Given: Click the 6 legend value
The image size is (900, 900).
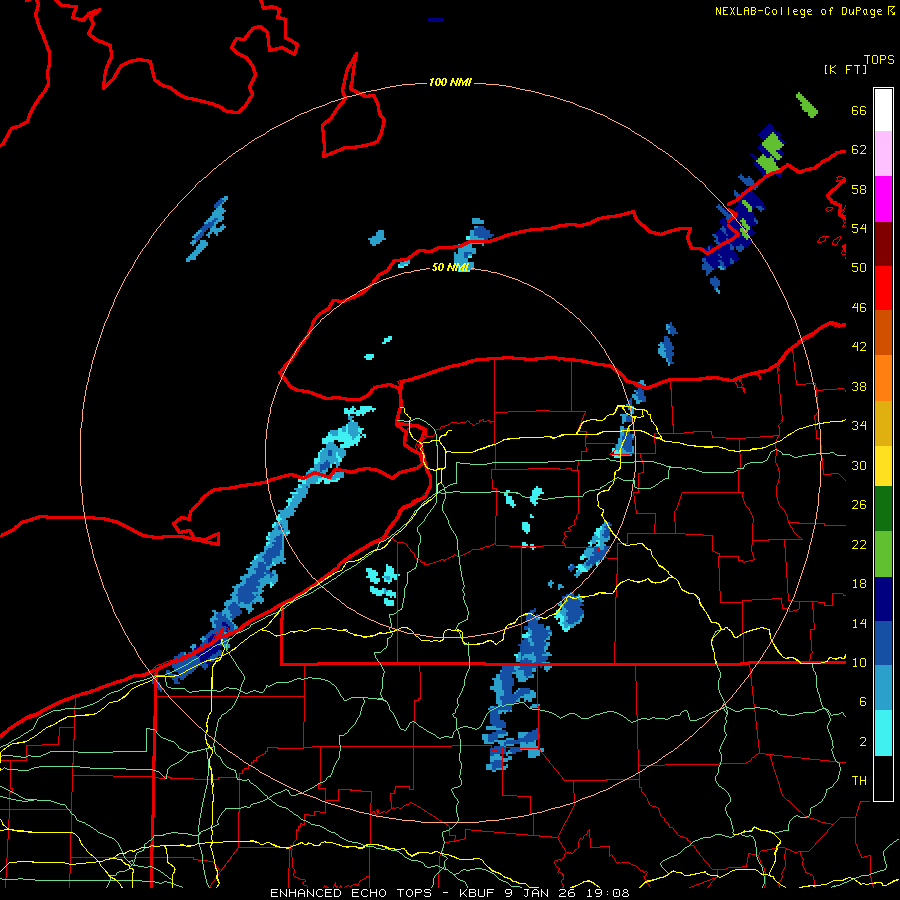Looking at the screenshot, I should coord(863,702).
